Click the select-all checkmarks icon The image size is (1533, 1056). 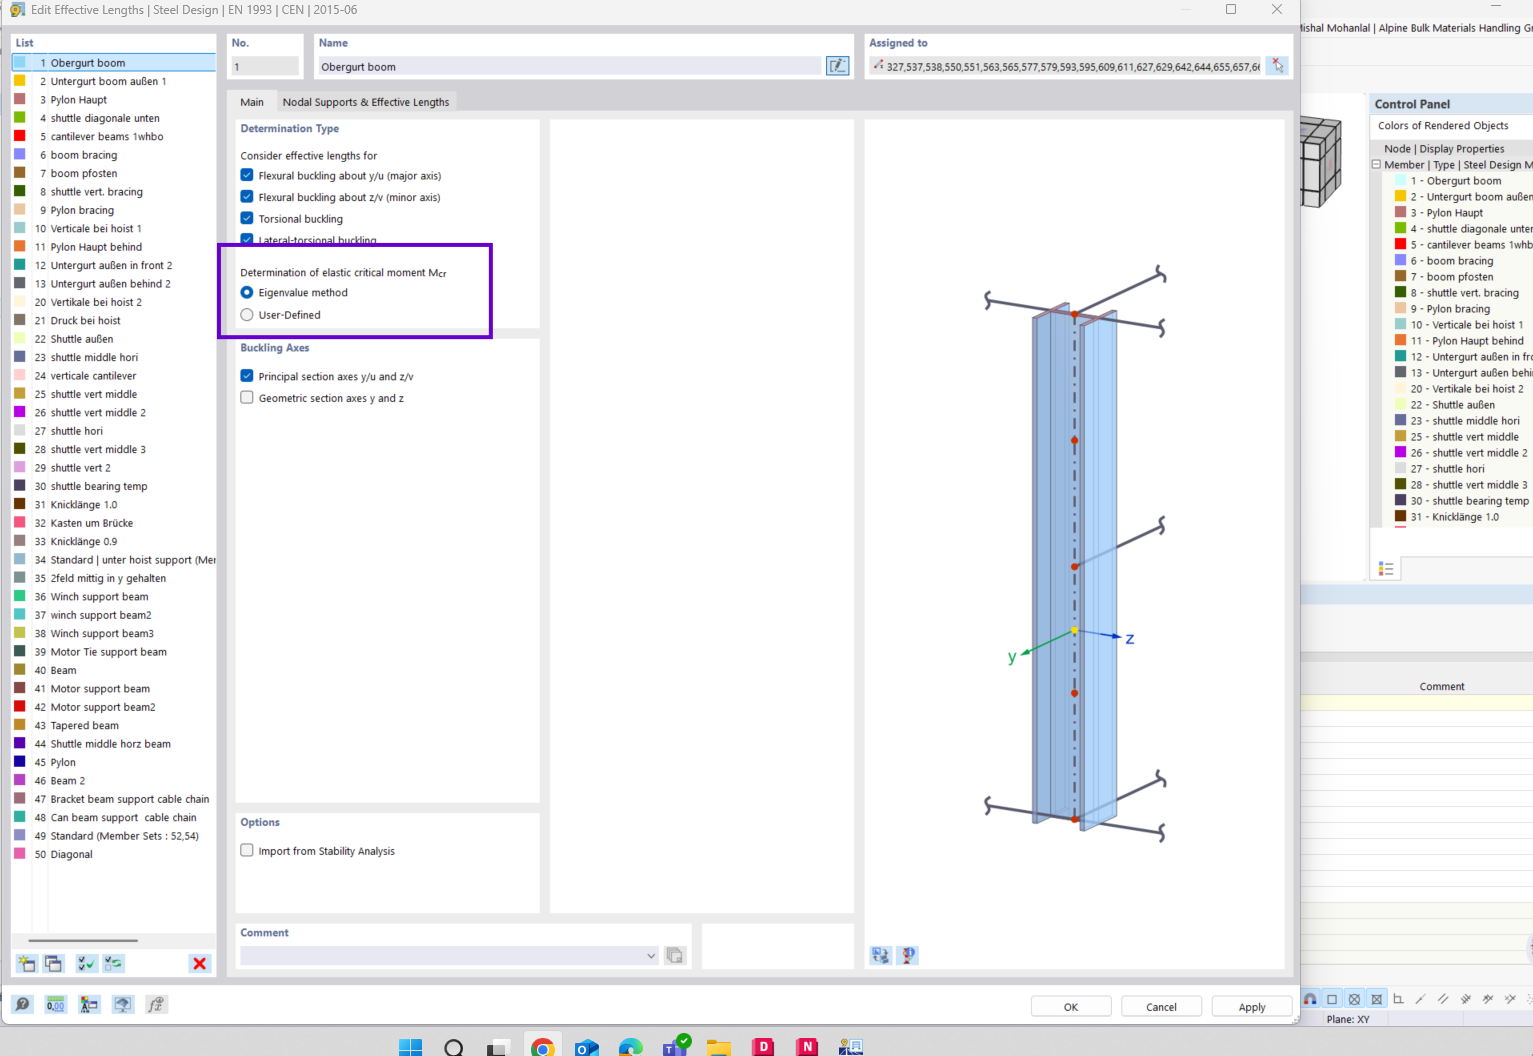pyautogui.click(x=87, y=963)
